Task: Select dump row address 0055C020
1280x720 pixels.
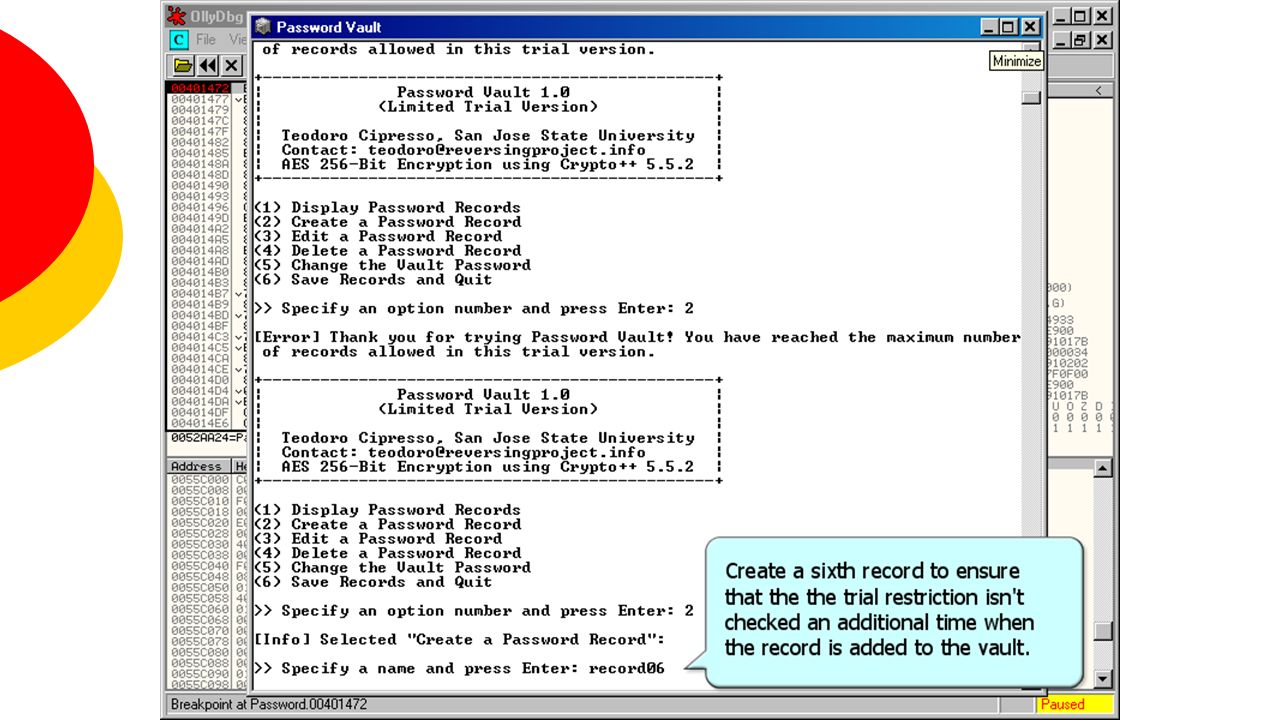Action: pyautogui.click(x=200, y=523)
